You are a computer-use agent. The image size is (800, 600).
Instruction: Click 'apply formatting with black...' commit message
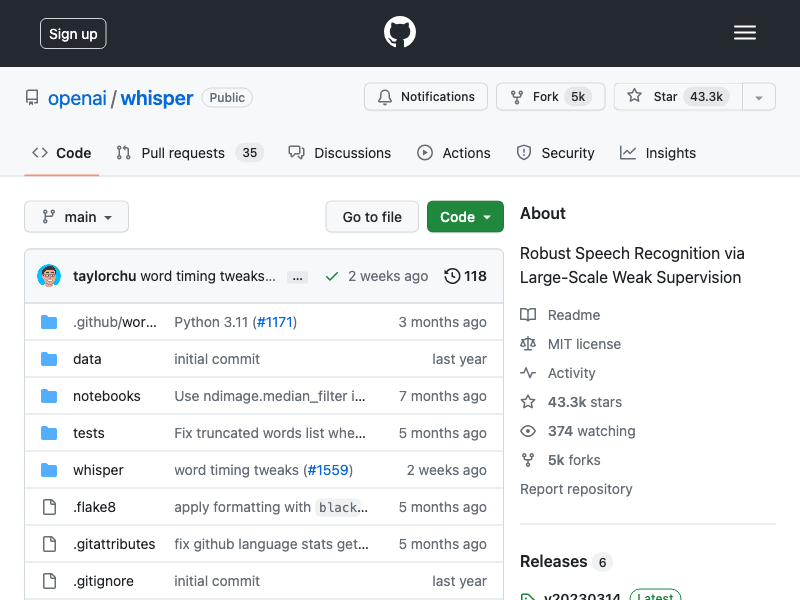click(x=271, y=507)
